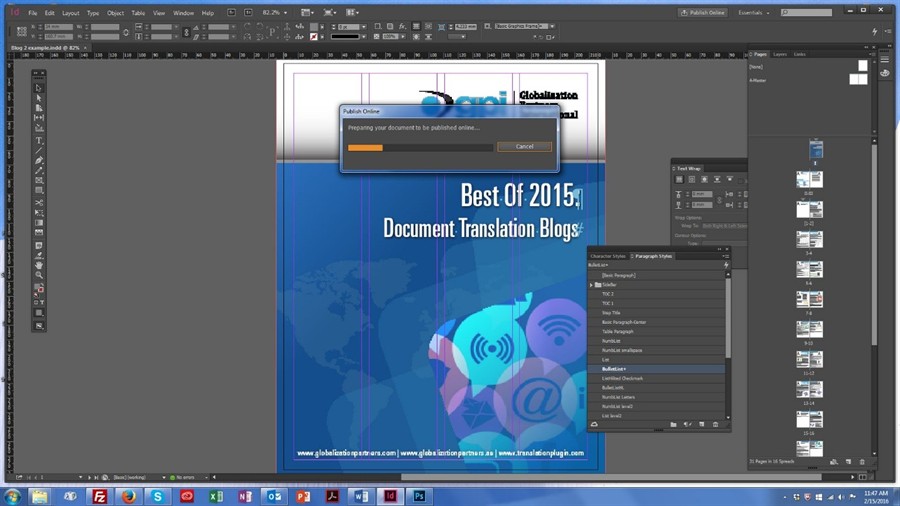The height and width of the screenshot is (506, 900).
Task: Select the TOC 2 paragraph style
Action: coord(657,294)
